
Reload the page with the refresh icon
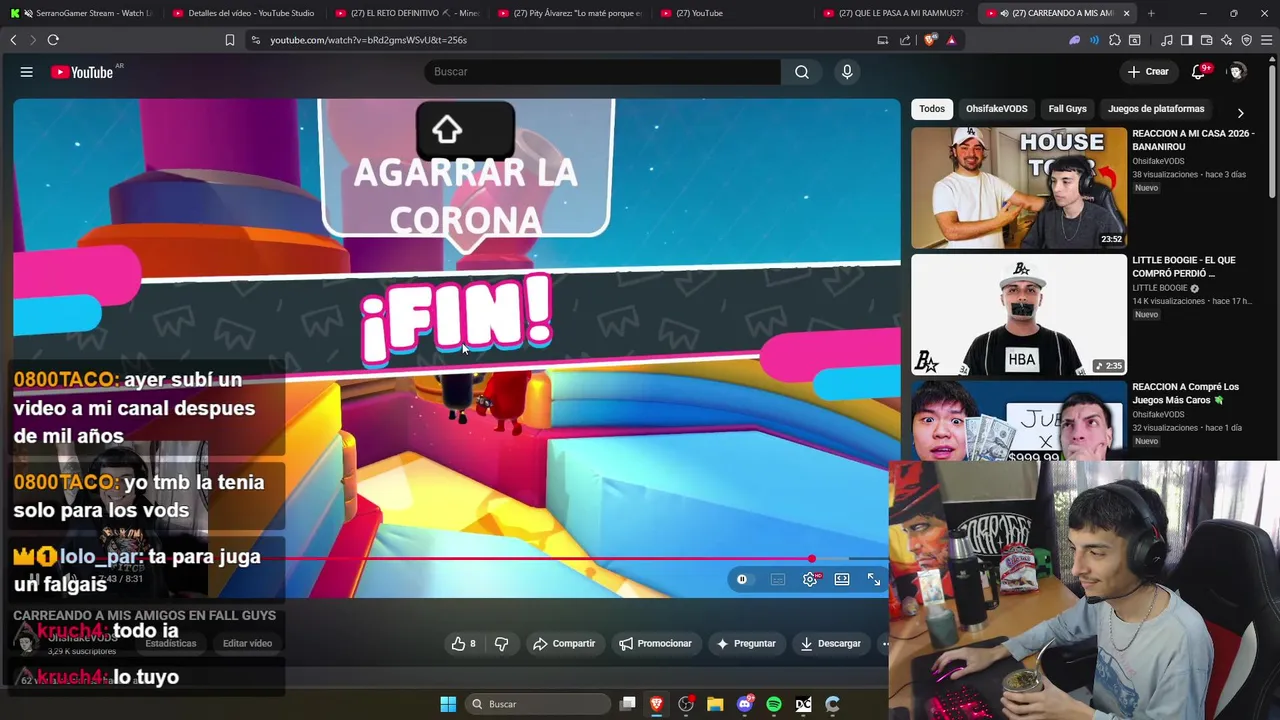pyautogui.click(x=53, y=40)
